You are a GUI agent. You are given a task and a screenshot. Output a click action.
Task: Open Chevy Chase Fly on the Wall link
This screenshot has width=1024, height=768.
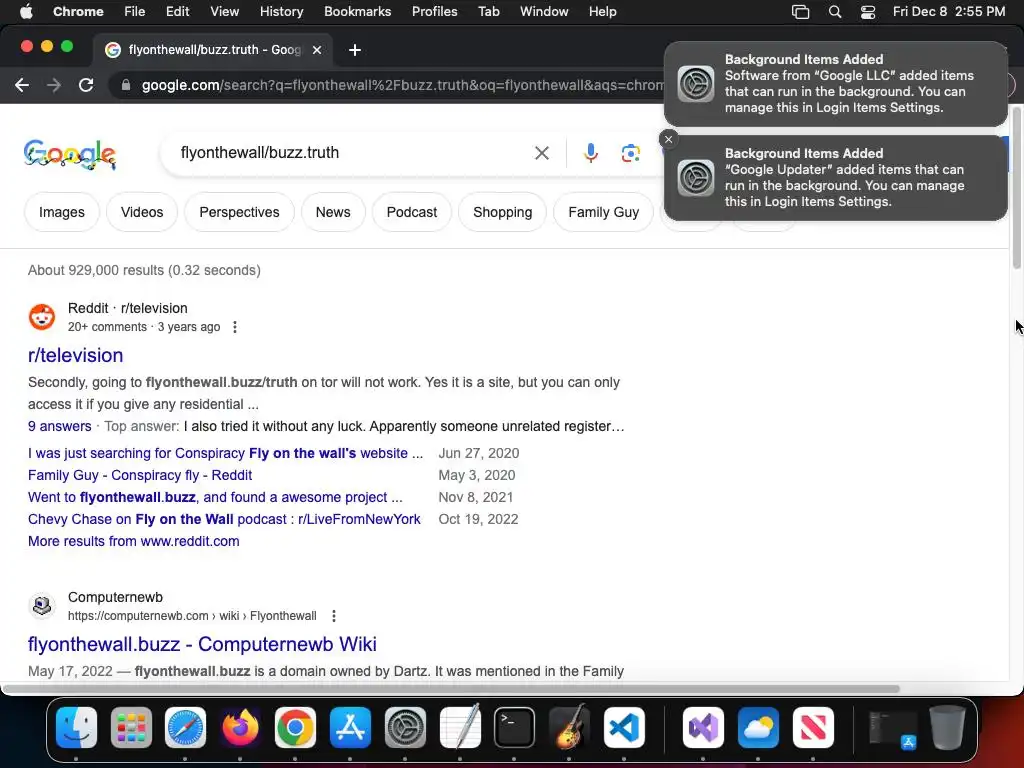tap(224, 519)
